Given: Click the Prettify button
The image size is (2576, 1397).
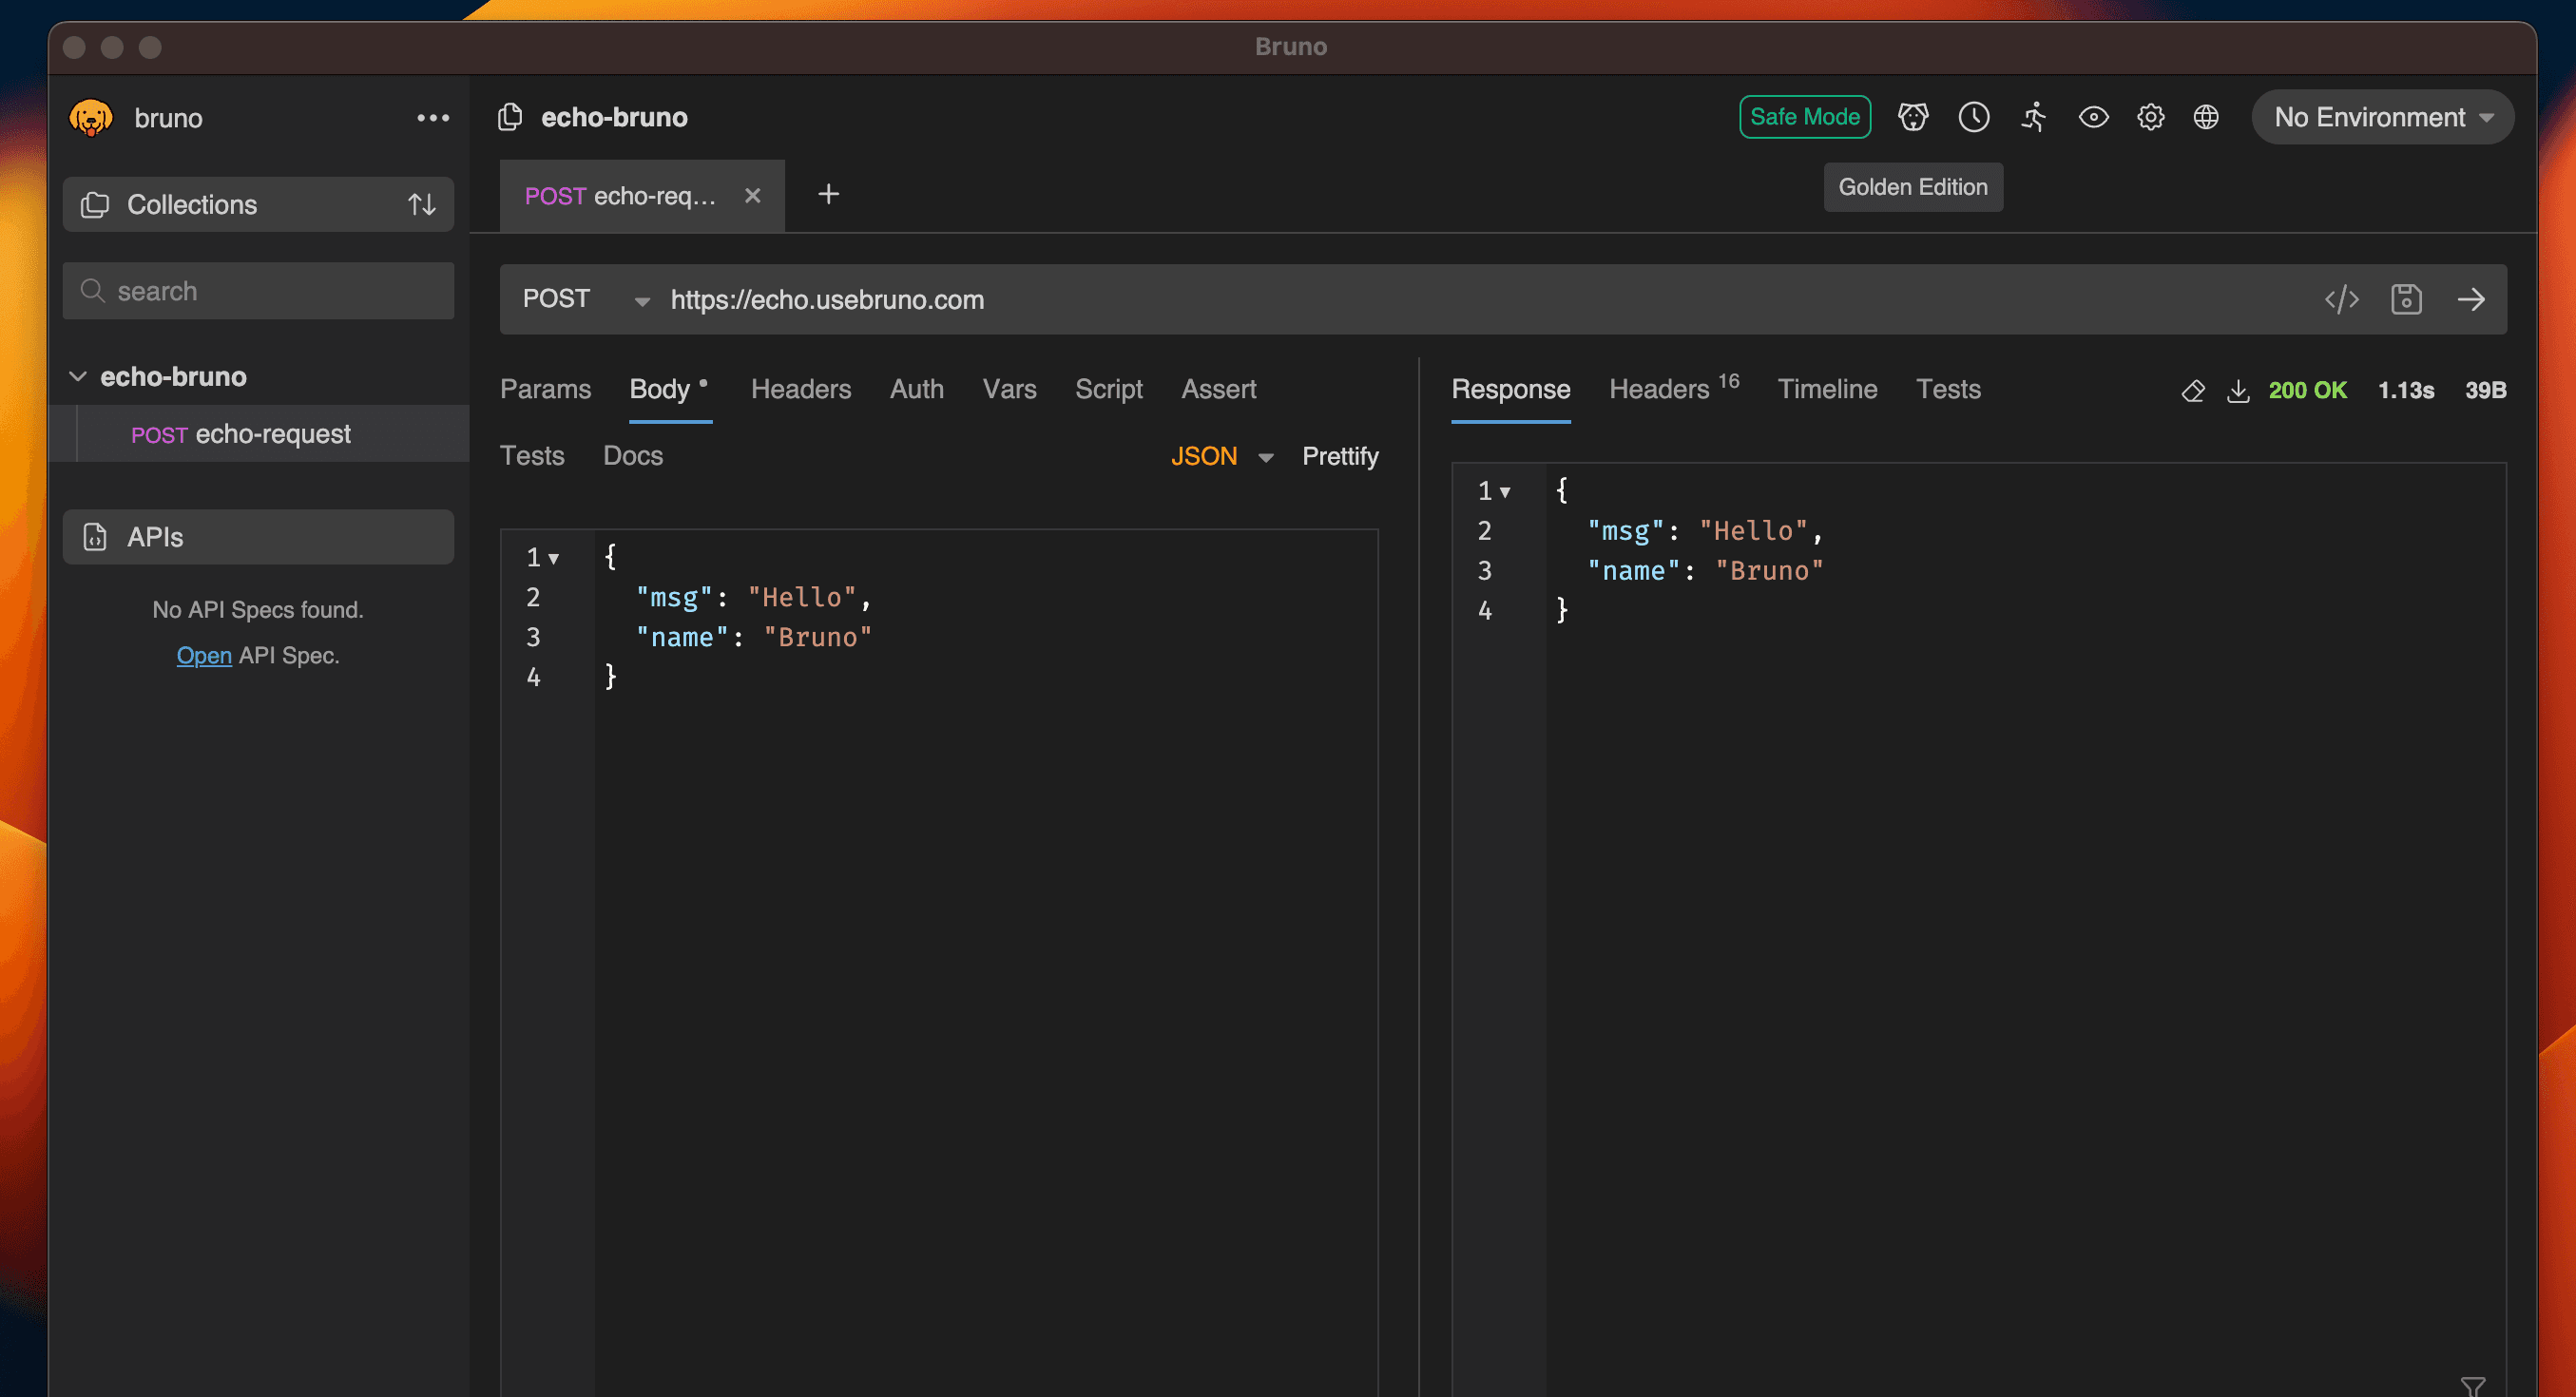Looking at the screenshot, I should (1339, 456).
